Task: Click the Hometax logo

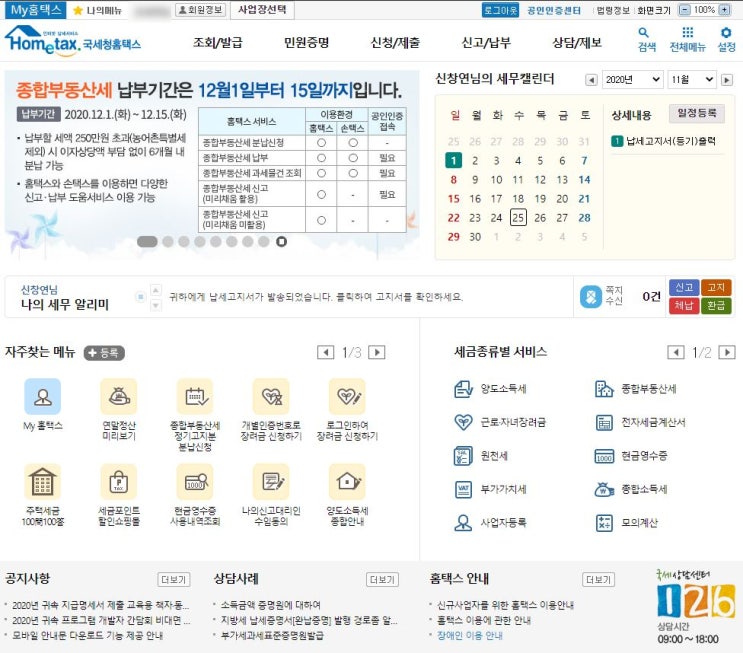Action: [x=72, y=41]
